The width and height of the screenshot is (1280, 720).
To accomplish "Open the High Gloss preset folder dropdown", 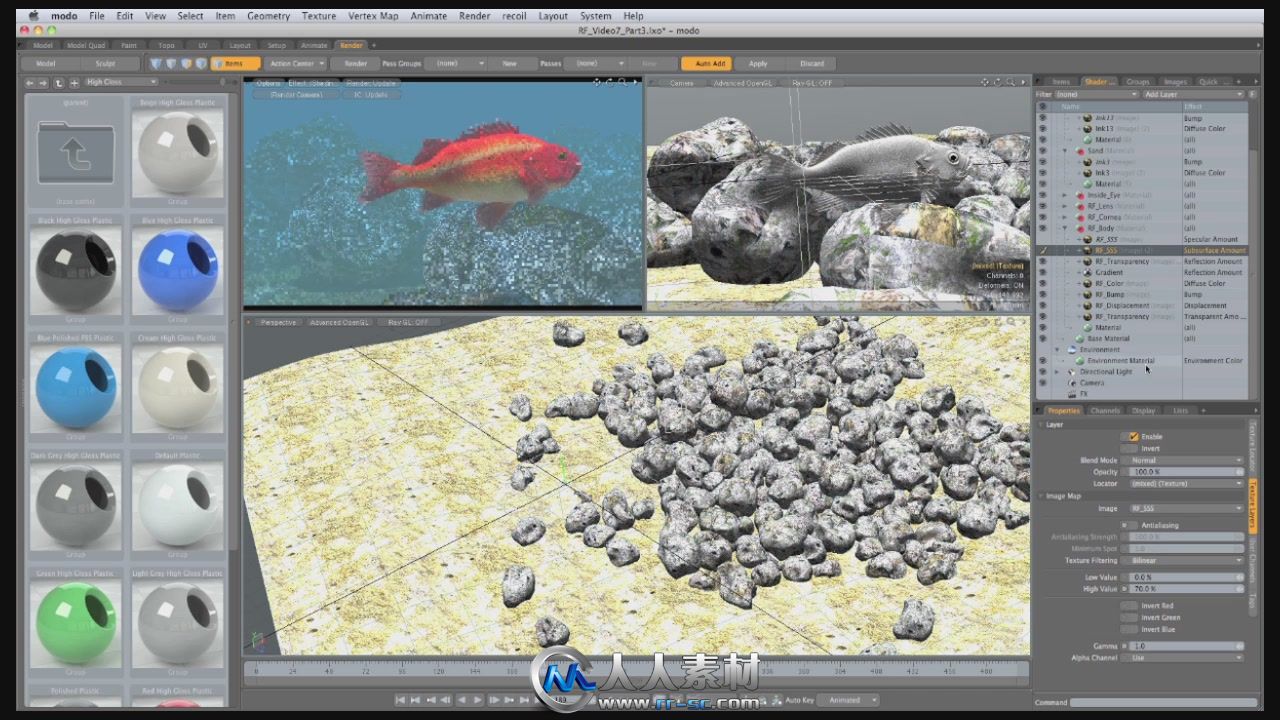I will pyautogui.click(x=121, y=82).
